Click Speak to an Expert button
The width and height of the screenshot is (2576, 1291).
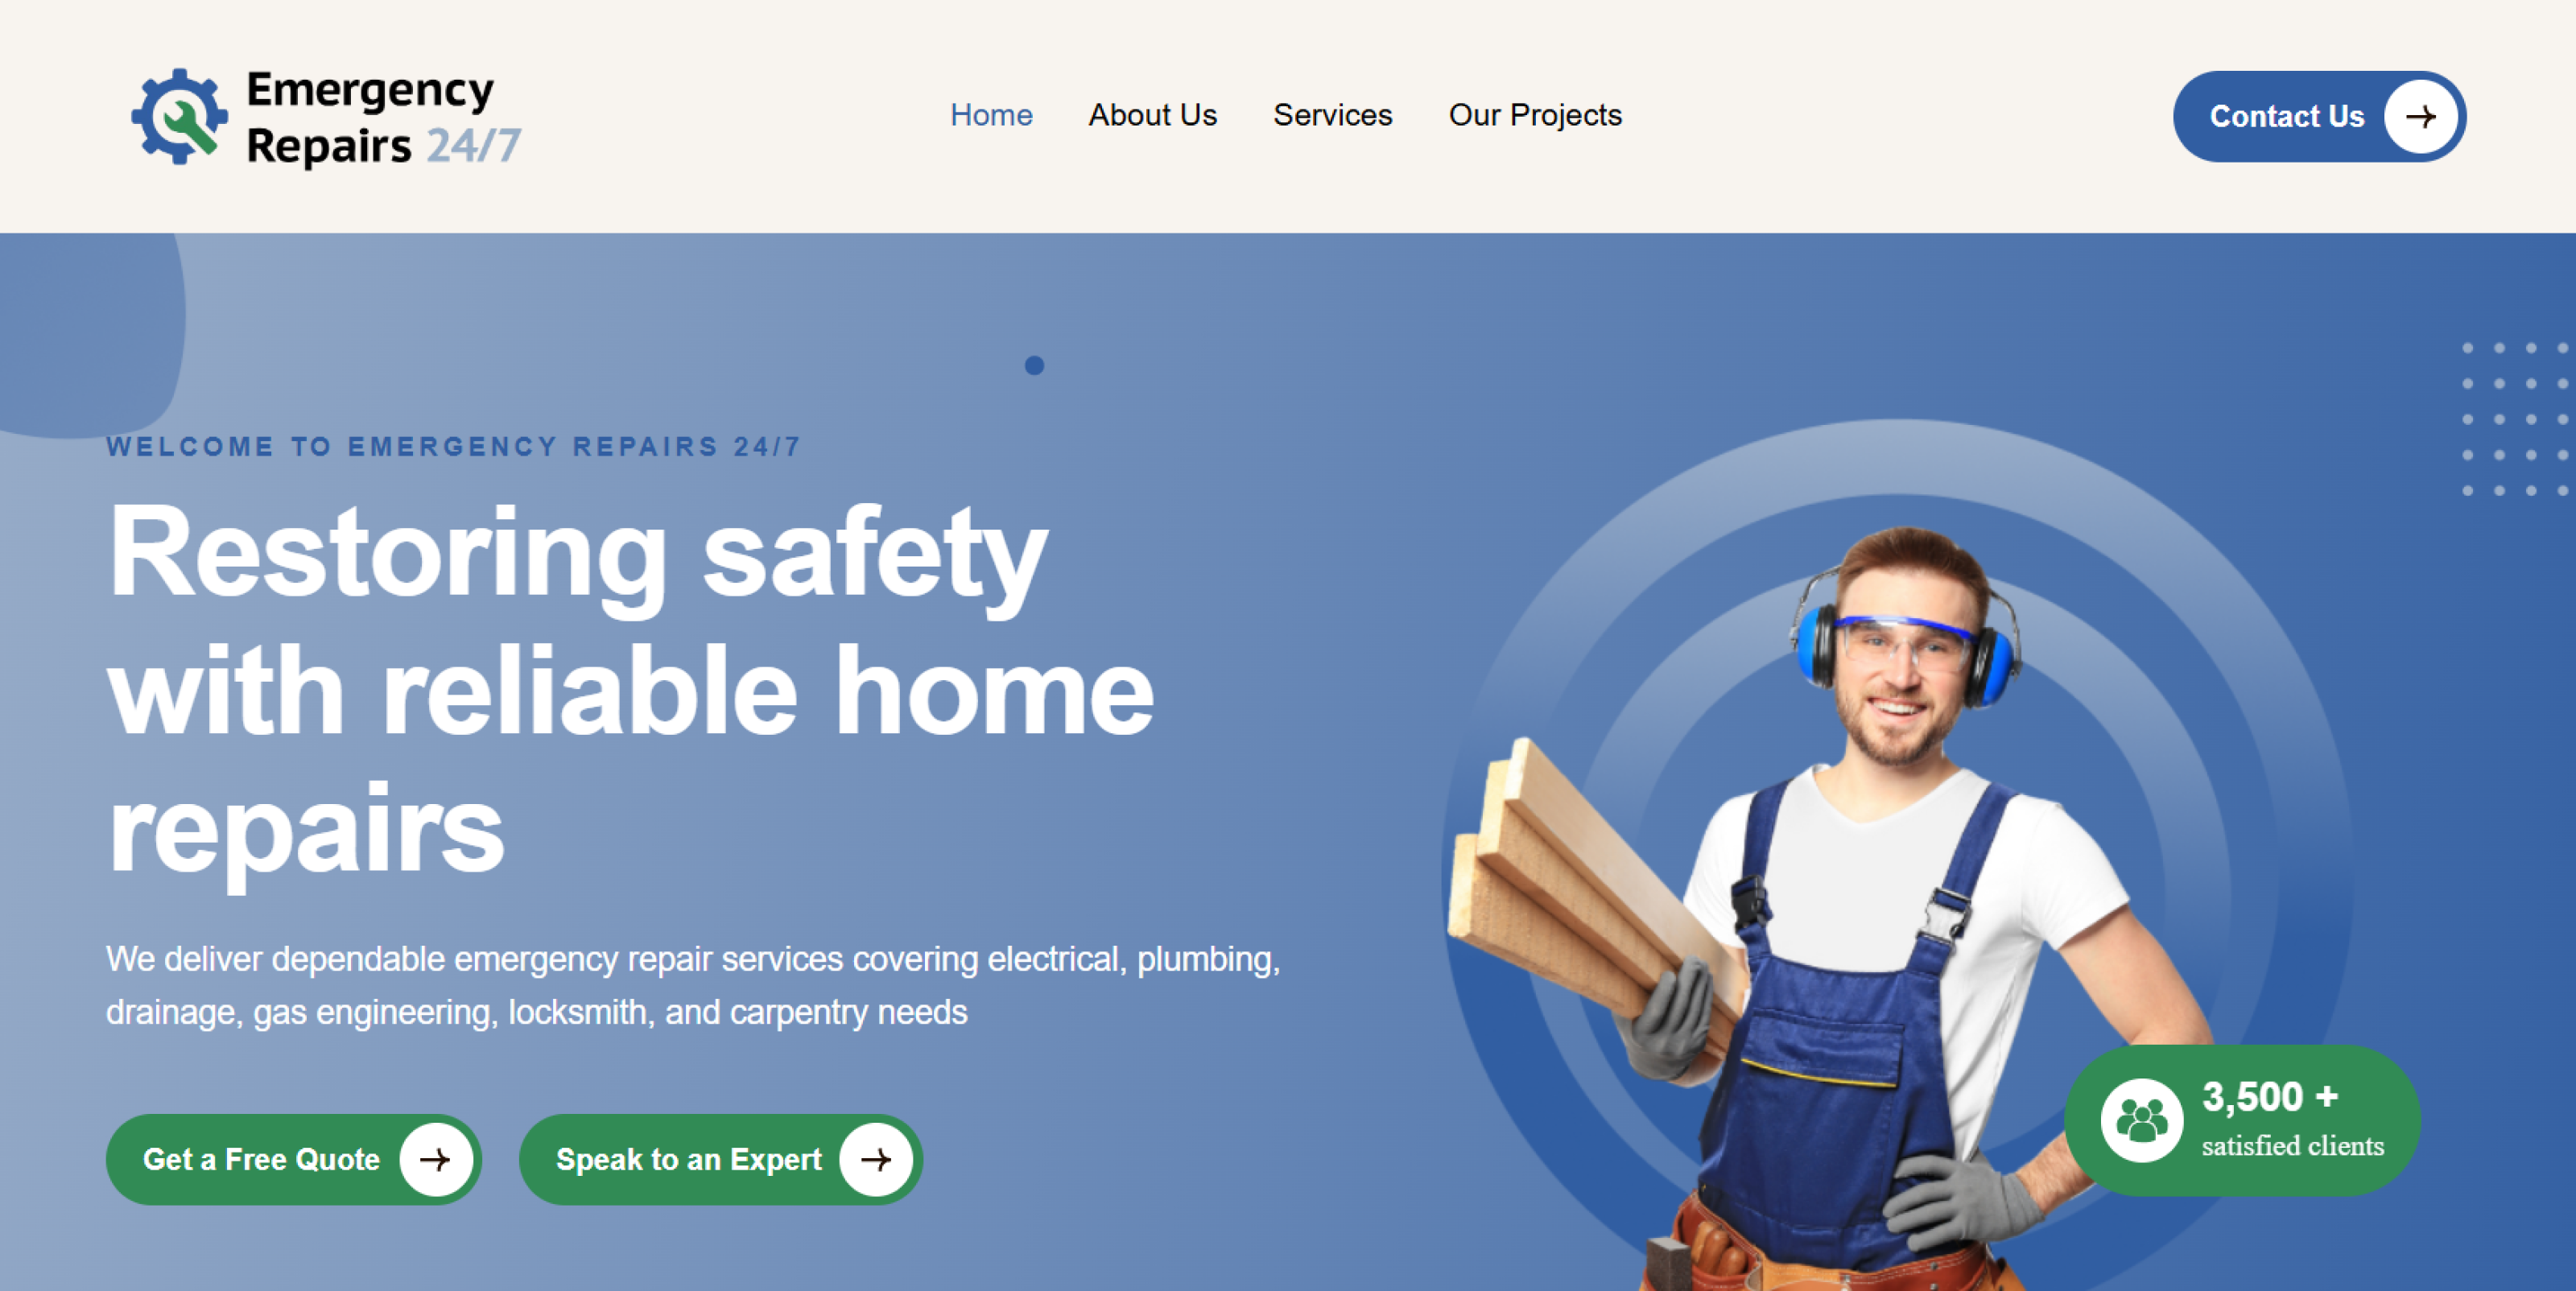coord(721,1159)
